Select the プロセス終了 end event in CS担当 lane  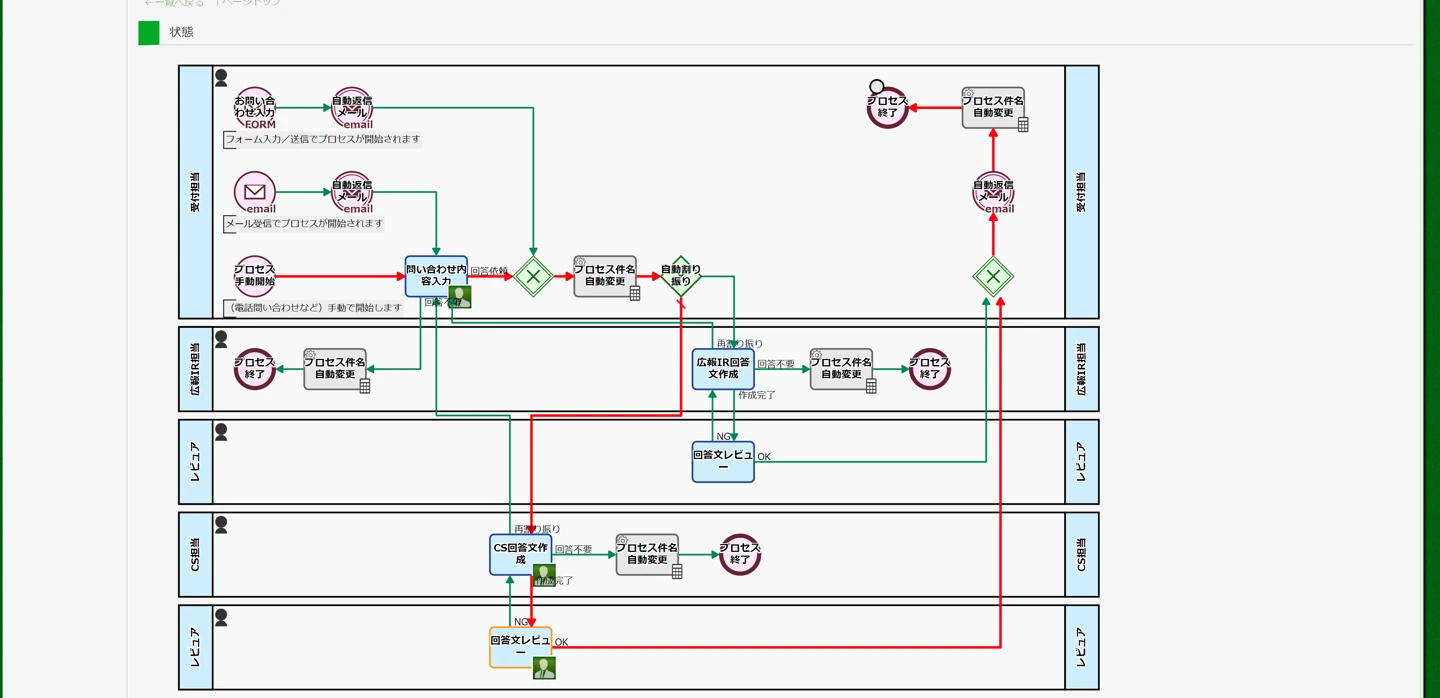tap(740, 554)
